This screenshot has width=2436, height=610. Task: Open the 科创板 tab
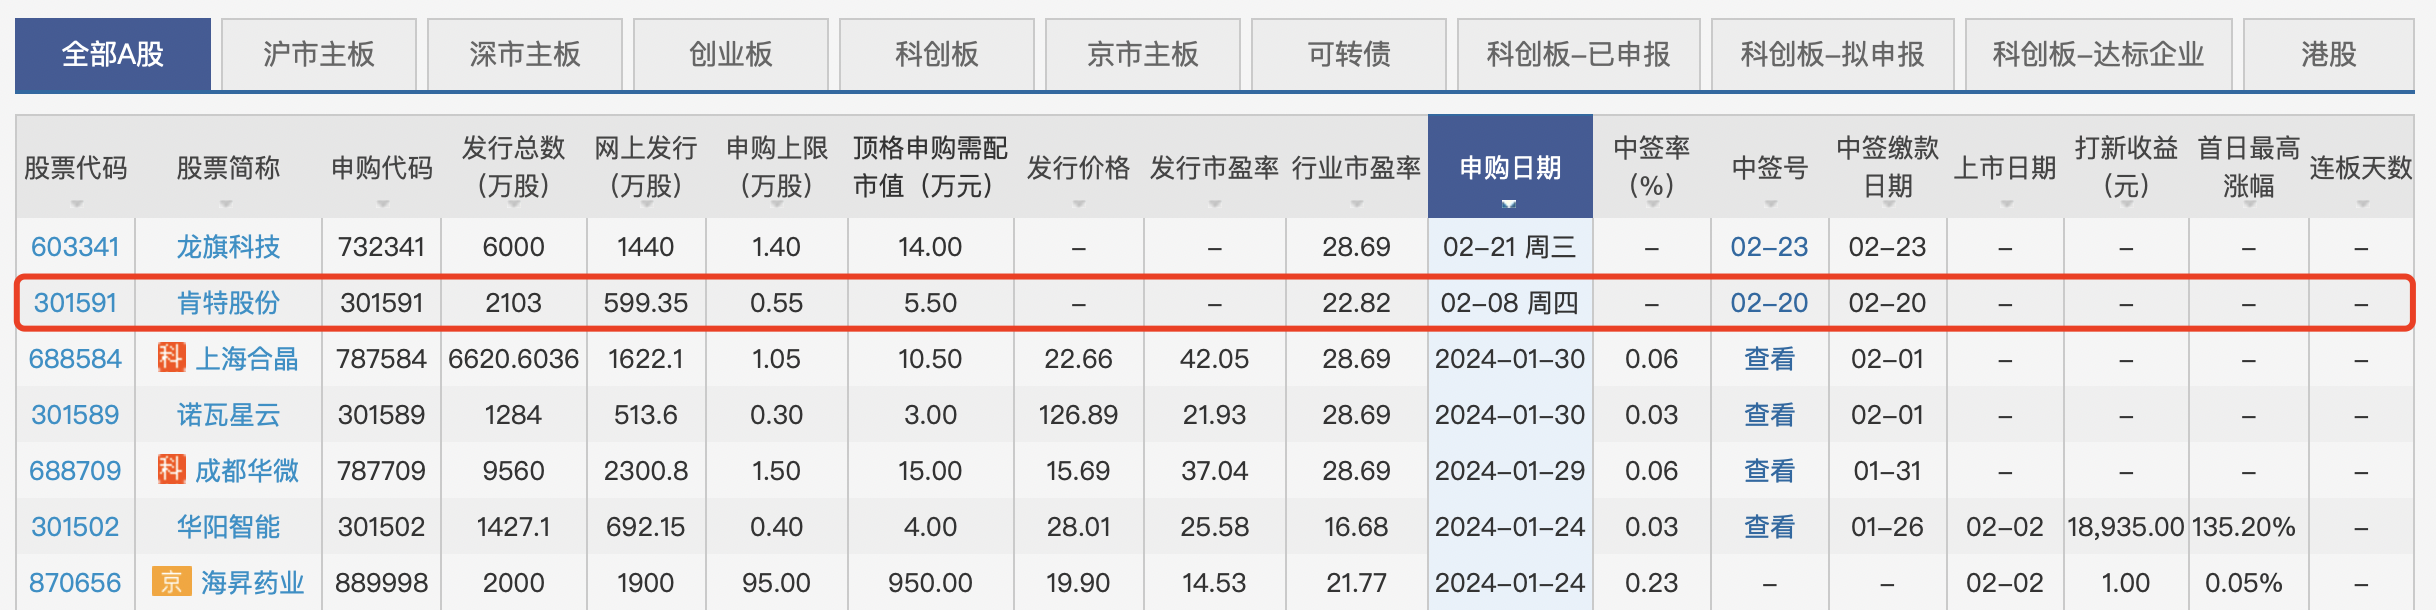pos(936,54)
